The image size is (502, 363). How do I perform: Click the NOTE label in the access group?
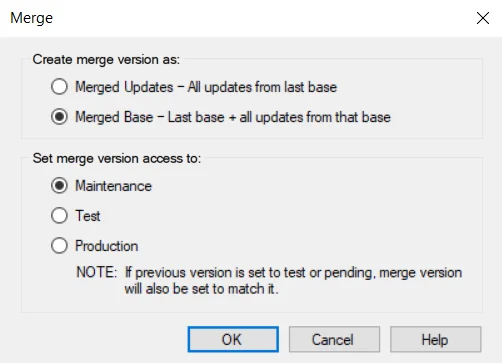coord(97,272)
